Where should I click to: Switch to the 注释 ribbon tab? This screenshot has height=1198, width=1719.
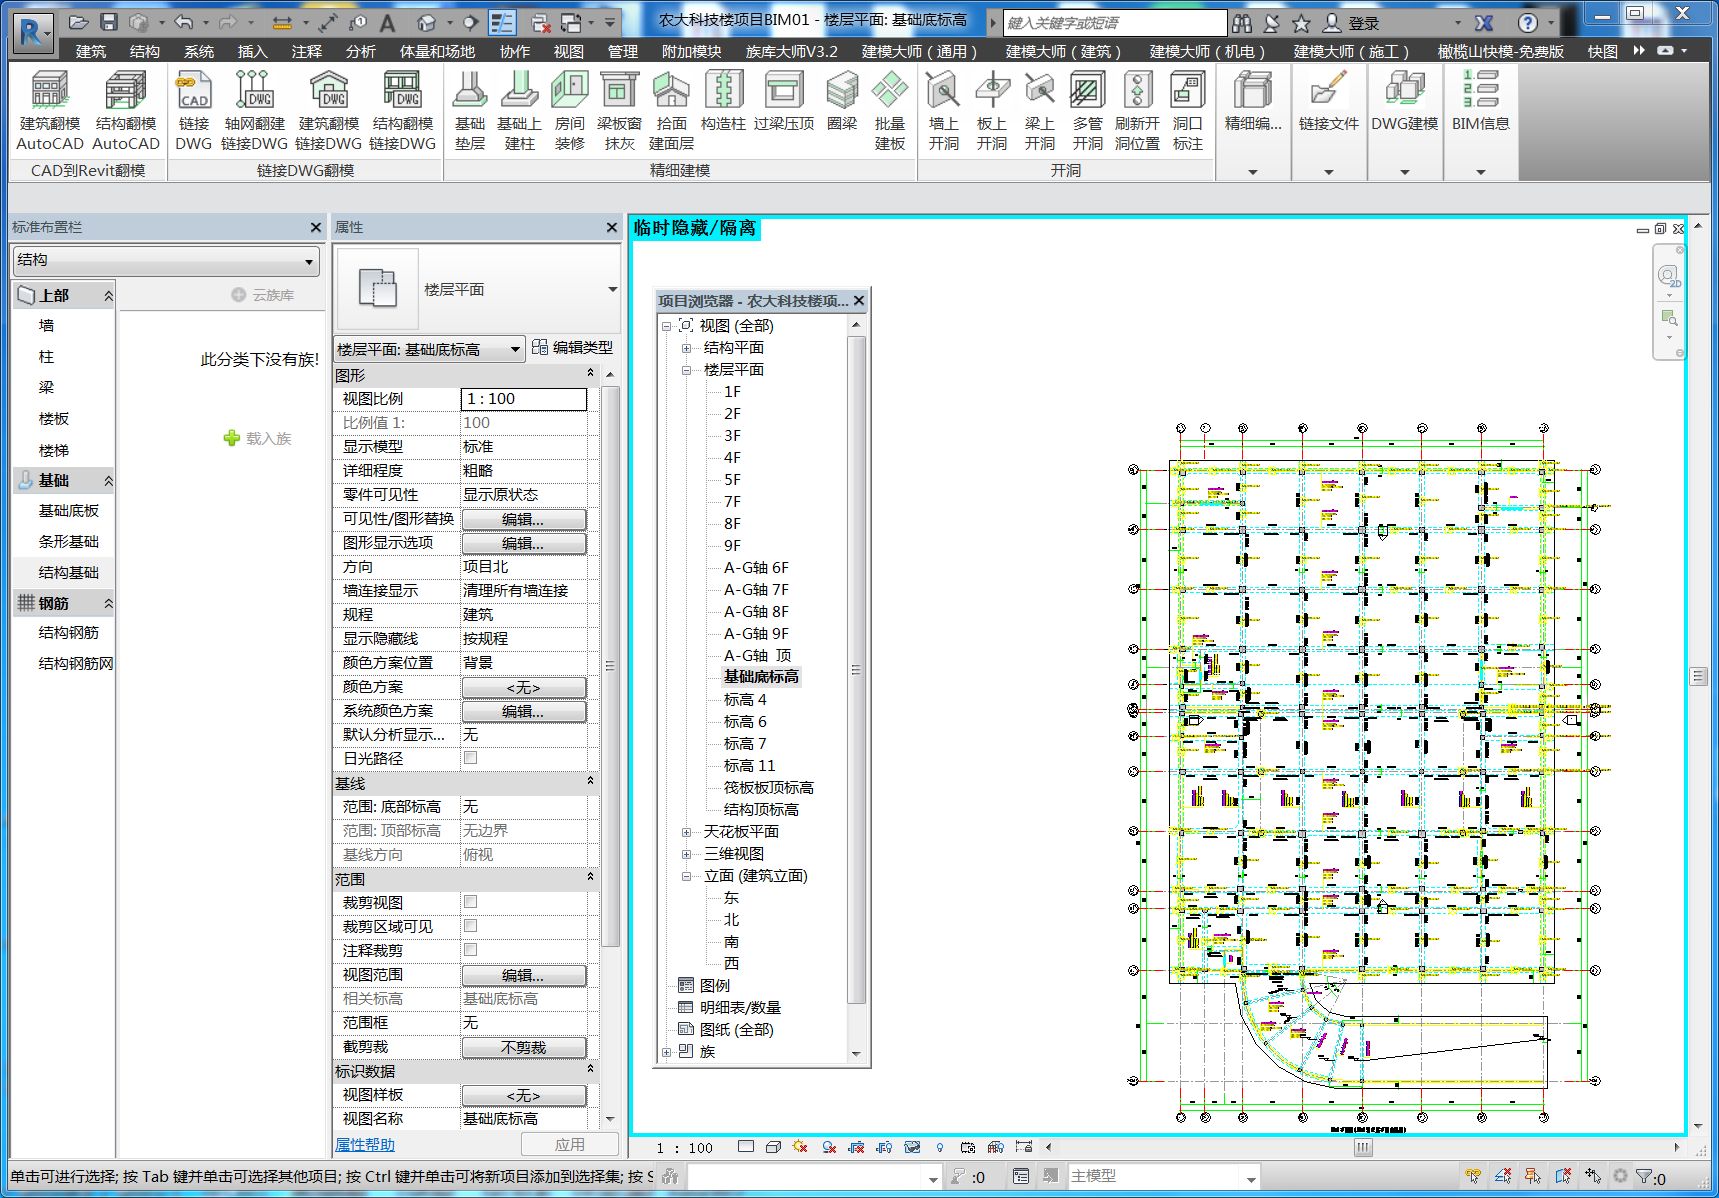307,51
